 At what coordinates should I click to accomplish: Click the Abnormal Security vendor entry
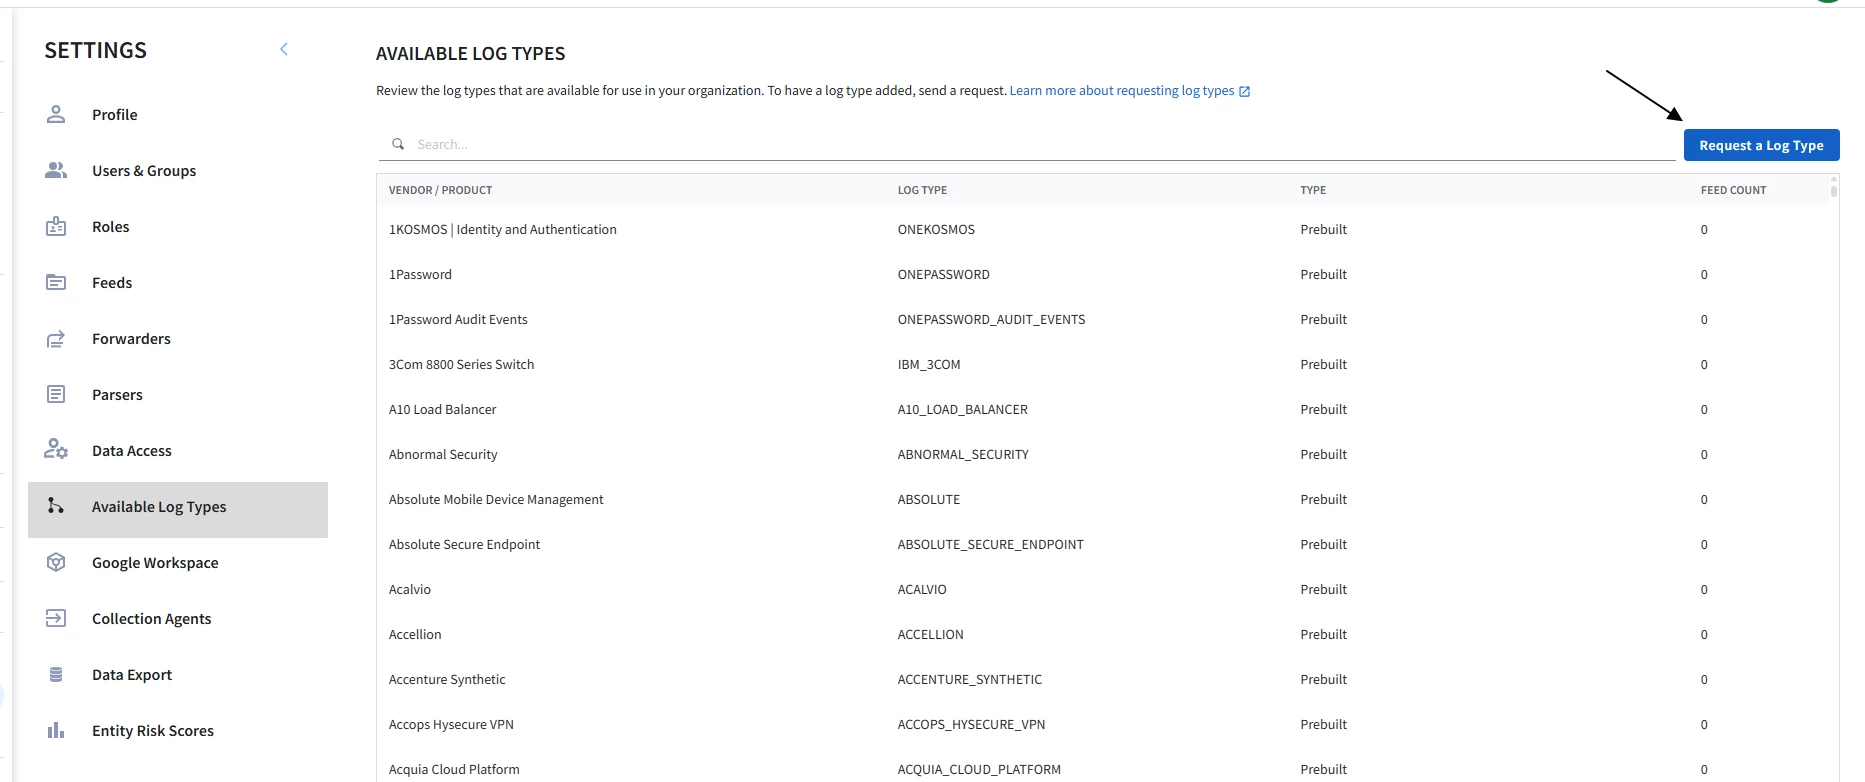click(443, 454)
